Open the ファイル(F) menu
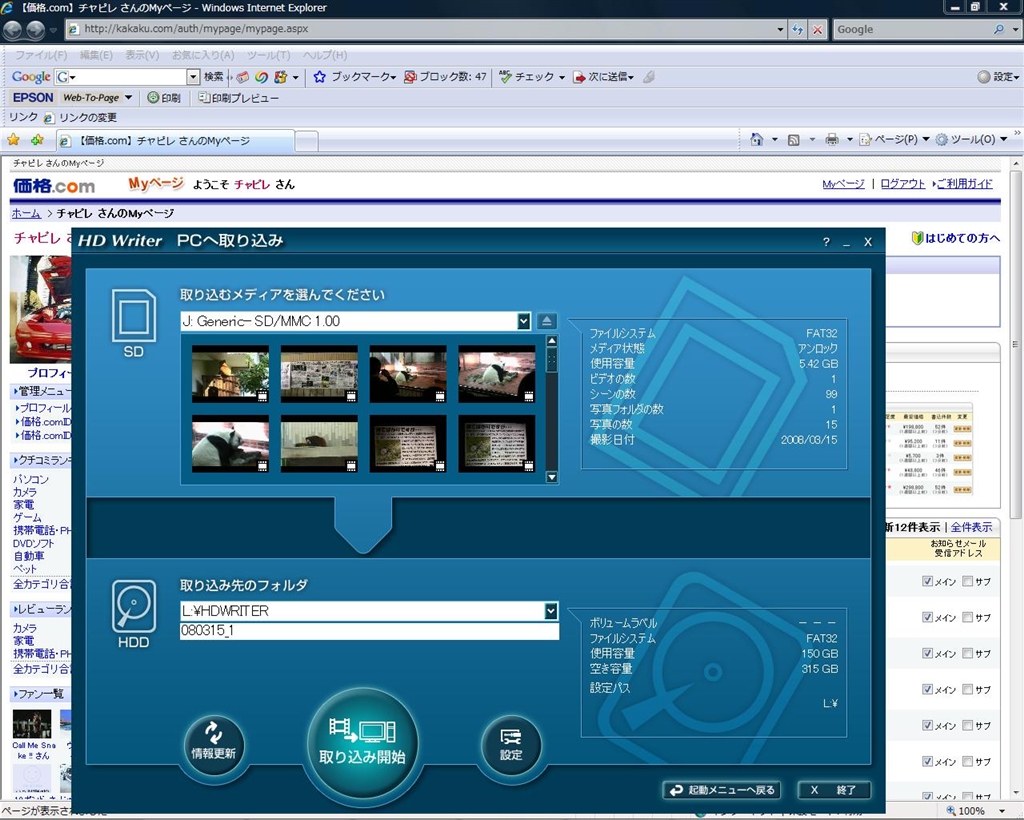 click(41, 55)
